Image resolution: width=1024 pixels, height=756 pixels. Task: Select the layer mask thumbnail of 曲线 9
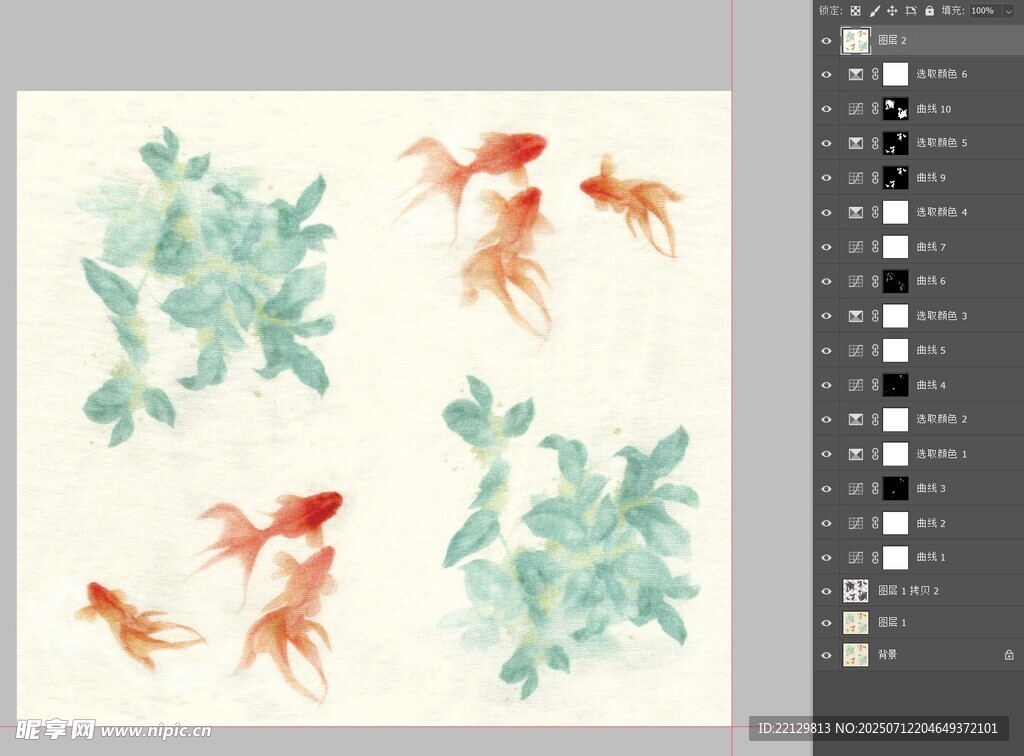point(895,178)
